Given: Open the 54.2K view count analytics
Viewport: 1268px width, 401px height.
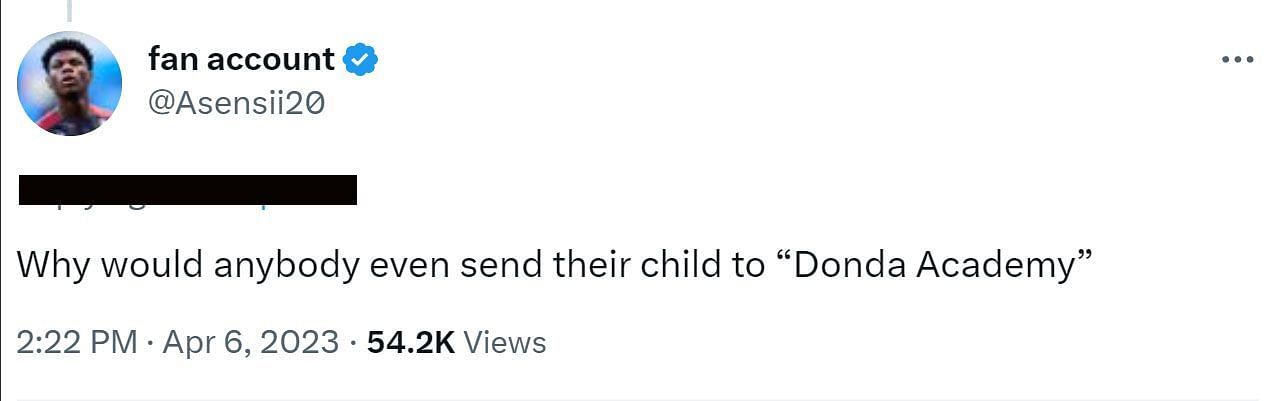Looking at the screenshot, I should point(411,343).
